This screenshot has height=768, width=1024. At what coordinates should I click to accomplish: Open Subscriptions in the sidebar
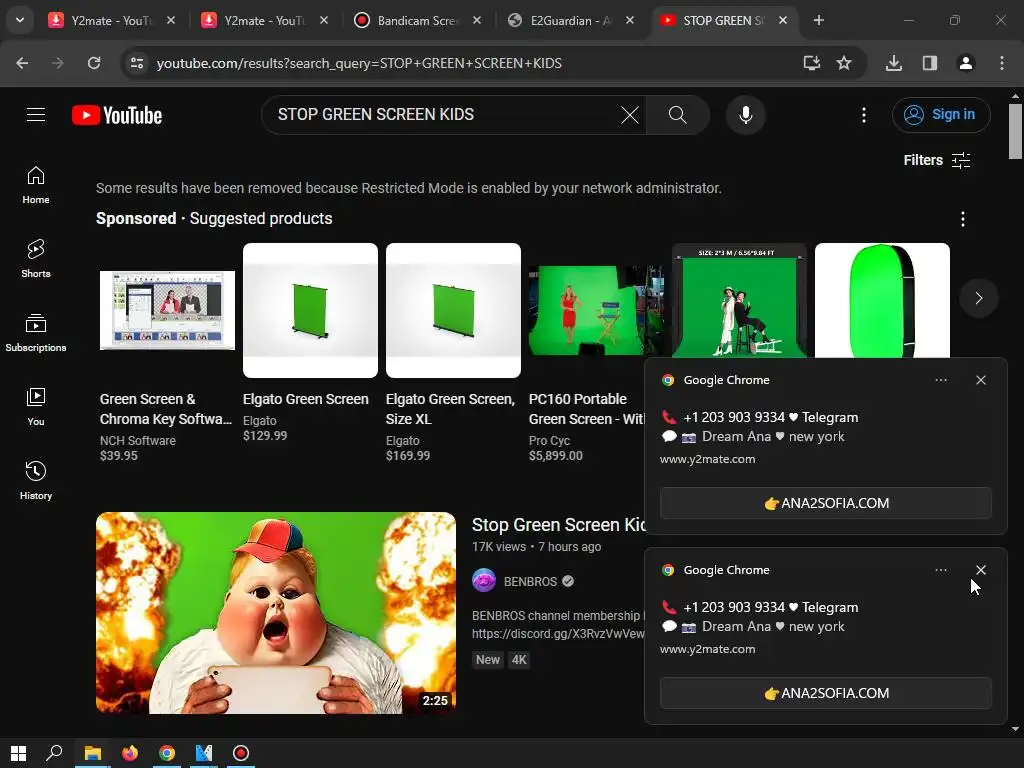[x=36, y=333]
